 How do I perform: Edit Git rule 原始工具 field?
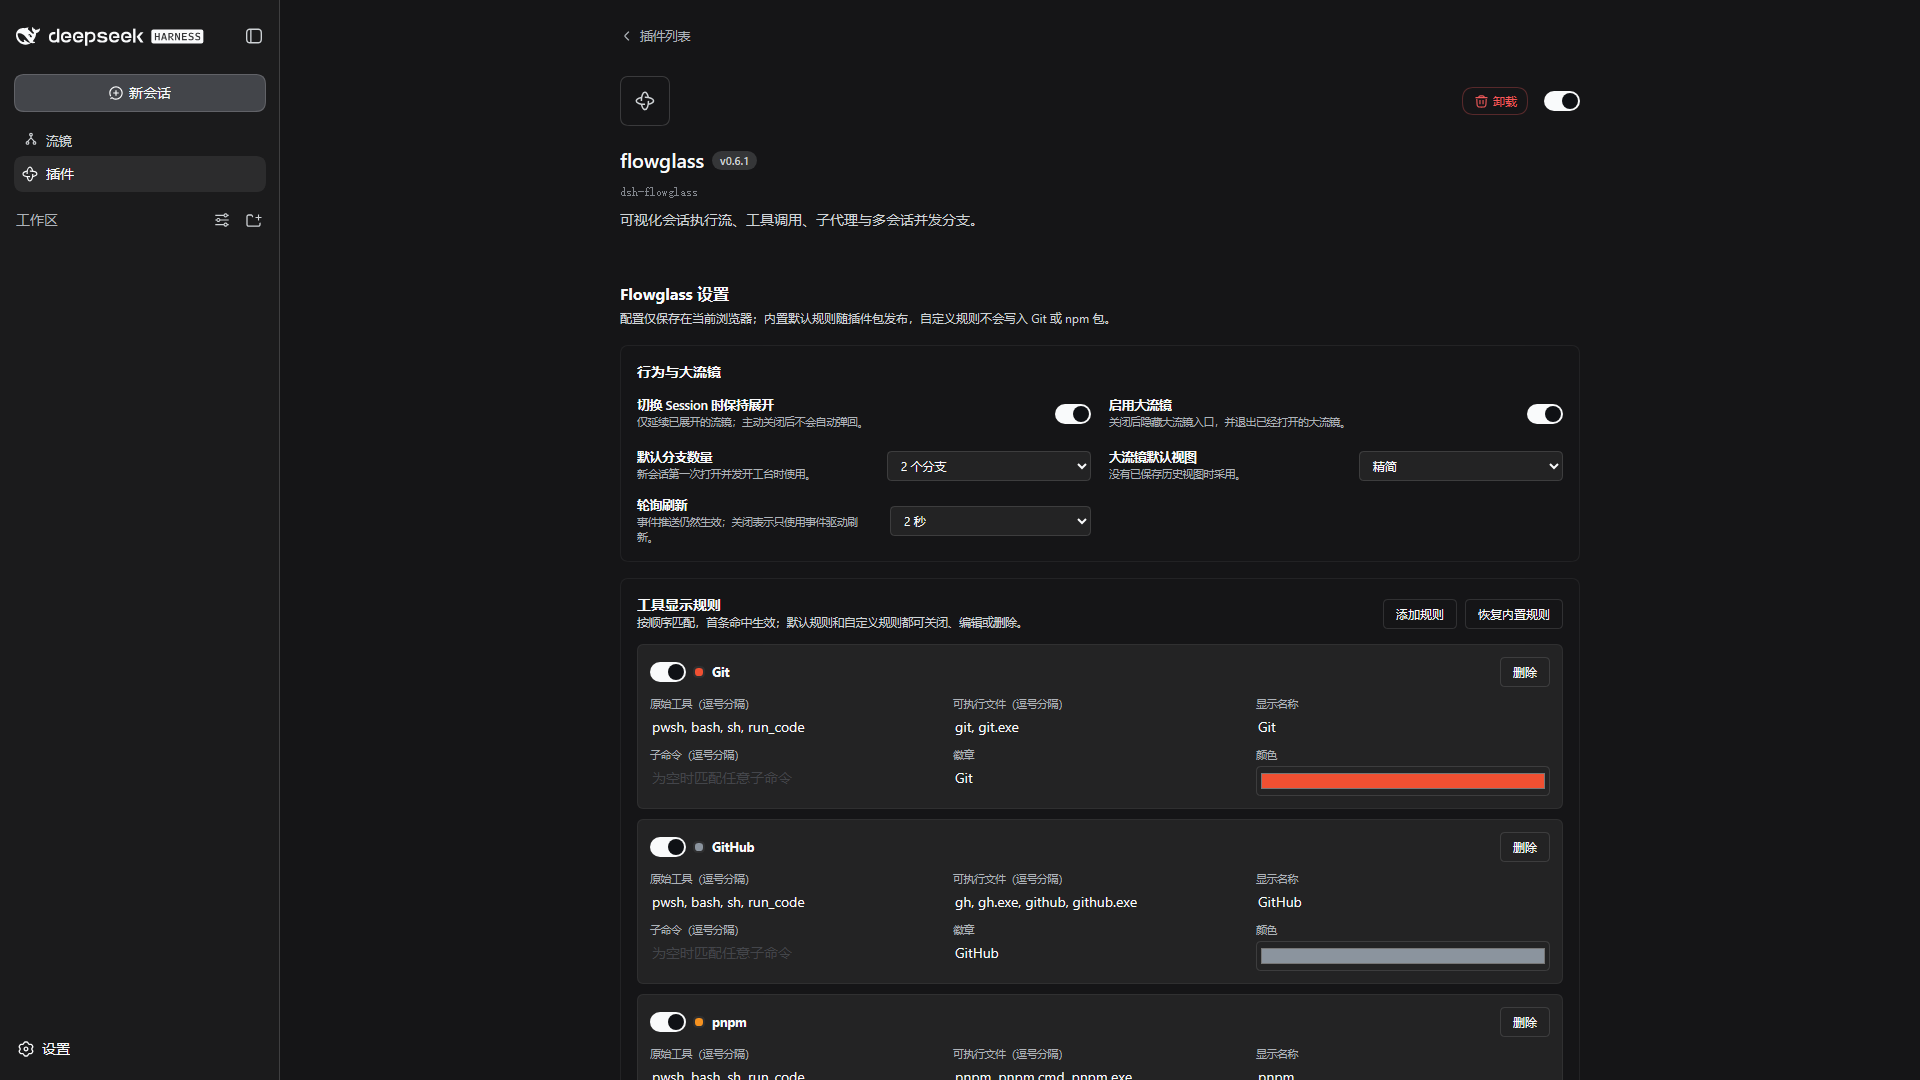pyautogui.click(x=796, y=727)
